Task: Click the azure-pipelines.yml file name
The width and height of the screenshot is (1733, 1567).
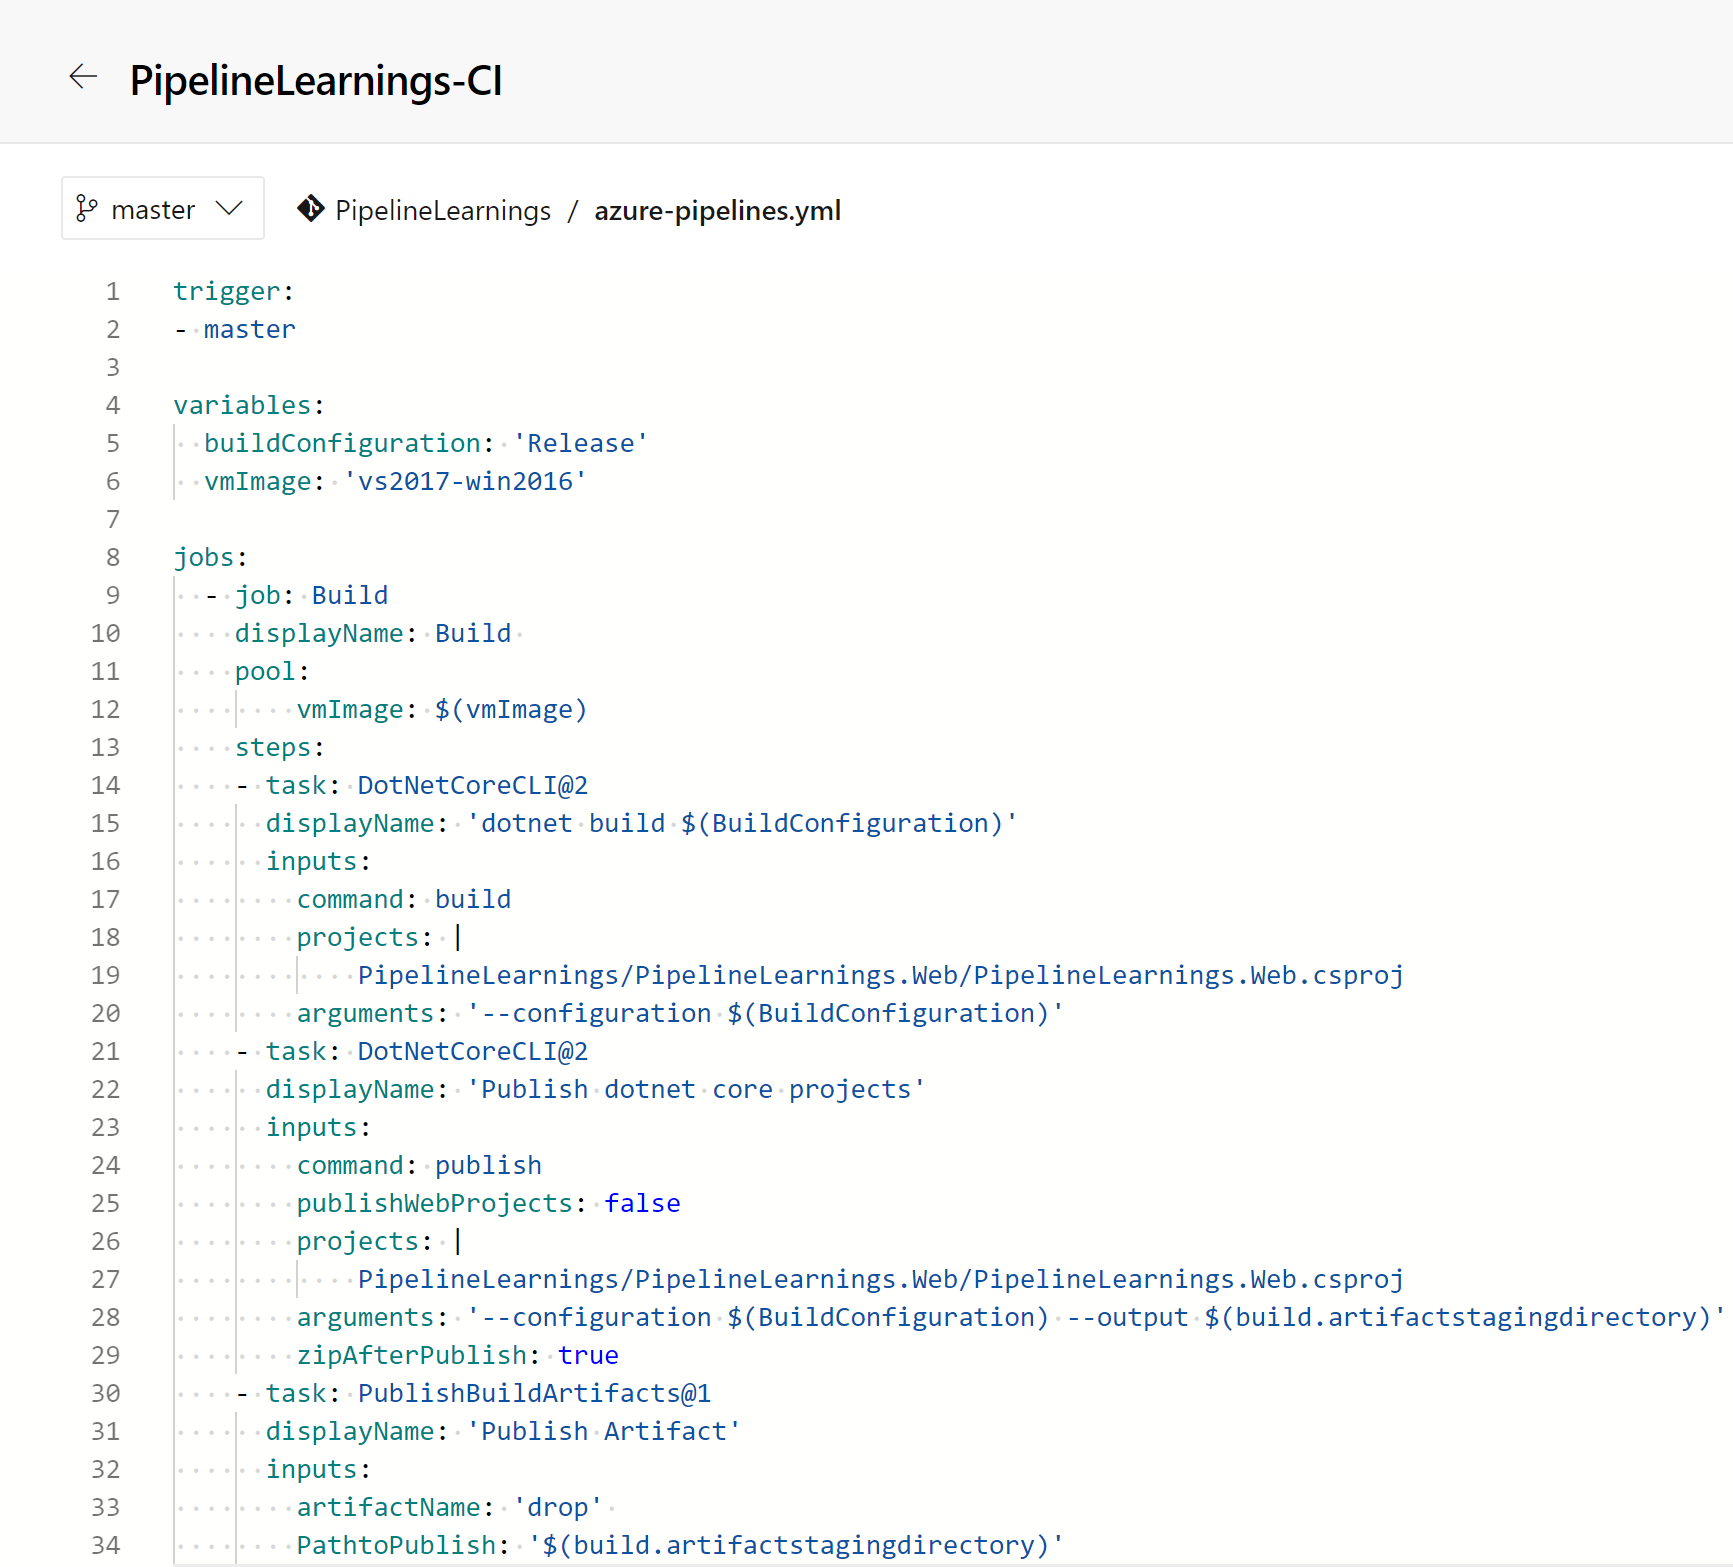Action: click(x=717, y=211)
